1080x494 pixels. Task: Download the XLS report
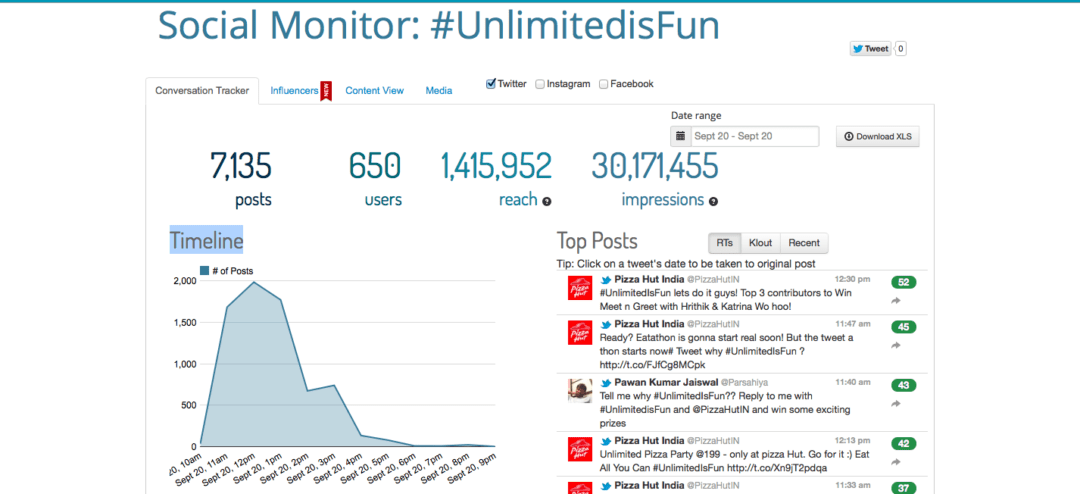click(x=878, y=136)
